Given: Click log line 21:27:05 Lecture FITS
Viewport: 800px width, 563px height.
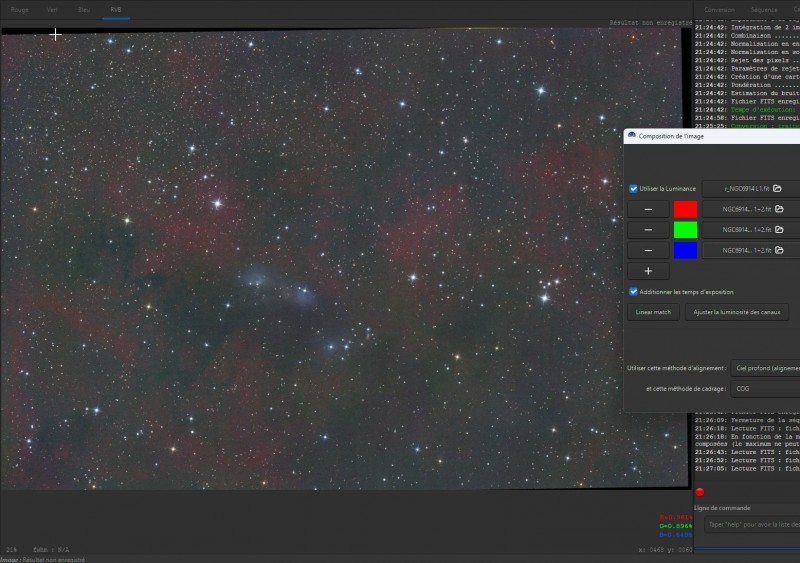Looking at the screenshot, I should (x=747, y=469).
